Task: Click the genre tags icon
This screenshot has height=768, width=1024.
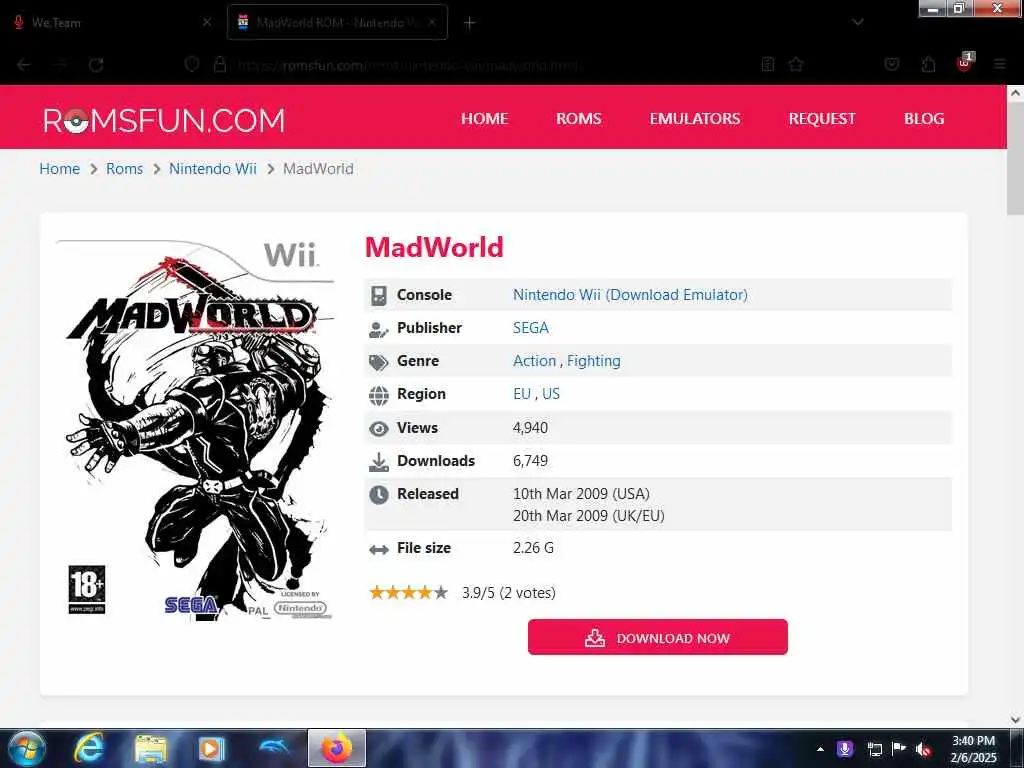Action: click(x=379, y=362)
